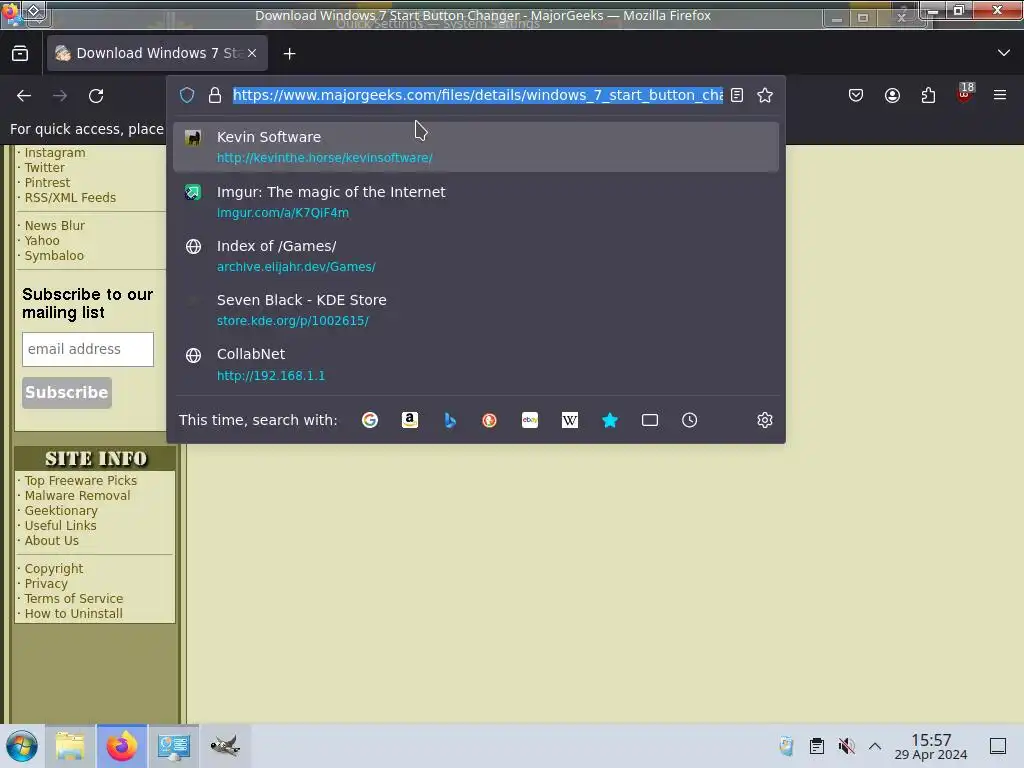Image resolution: width=1024 pixels, height=768 pixels.
Task: Search this time with Google
Action: click(370, 420)
